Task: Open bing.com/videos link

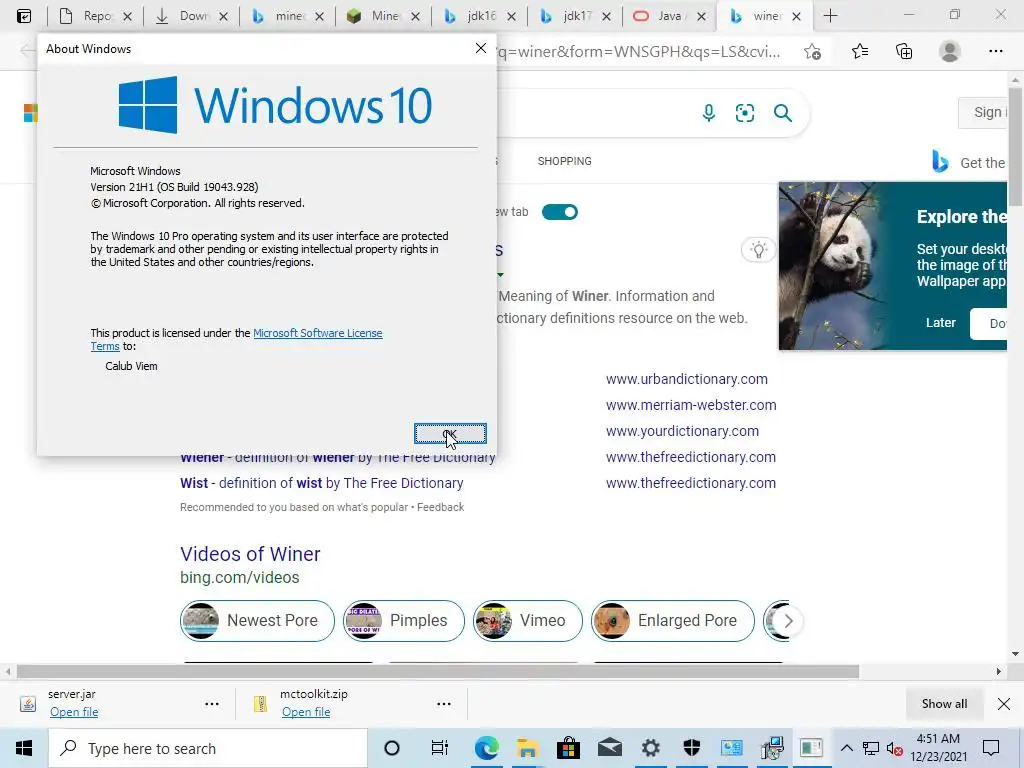Action: pos(240,578)
